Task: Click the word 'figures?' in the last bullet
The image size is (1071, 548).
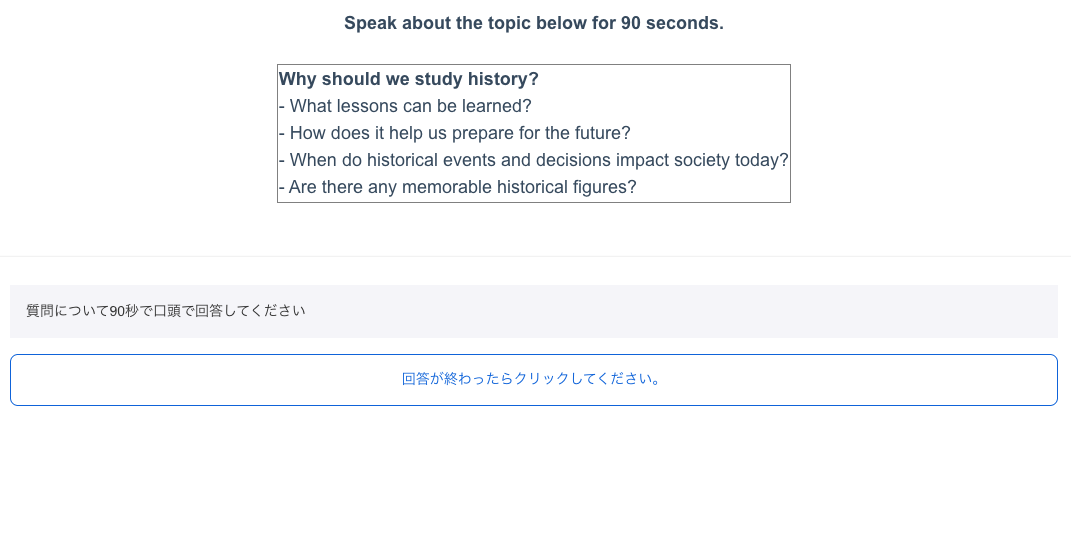Action: pyautogui.click(x=604, y=187)
